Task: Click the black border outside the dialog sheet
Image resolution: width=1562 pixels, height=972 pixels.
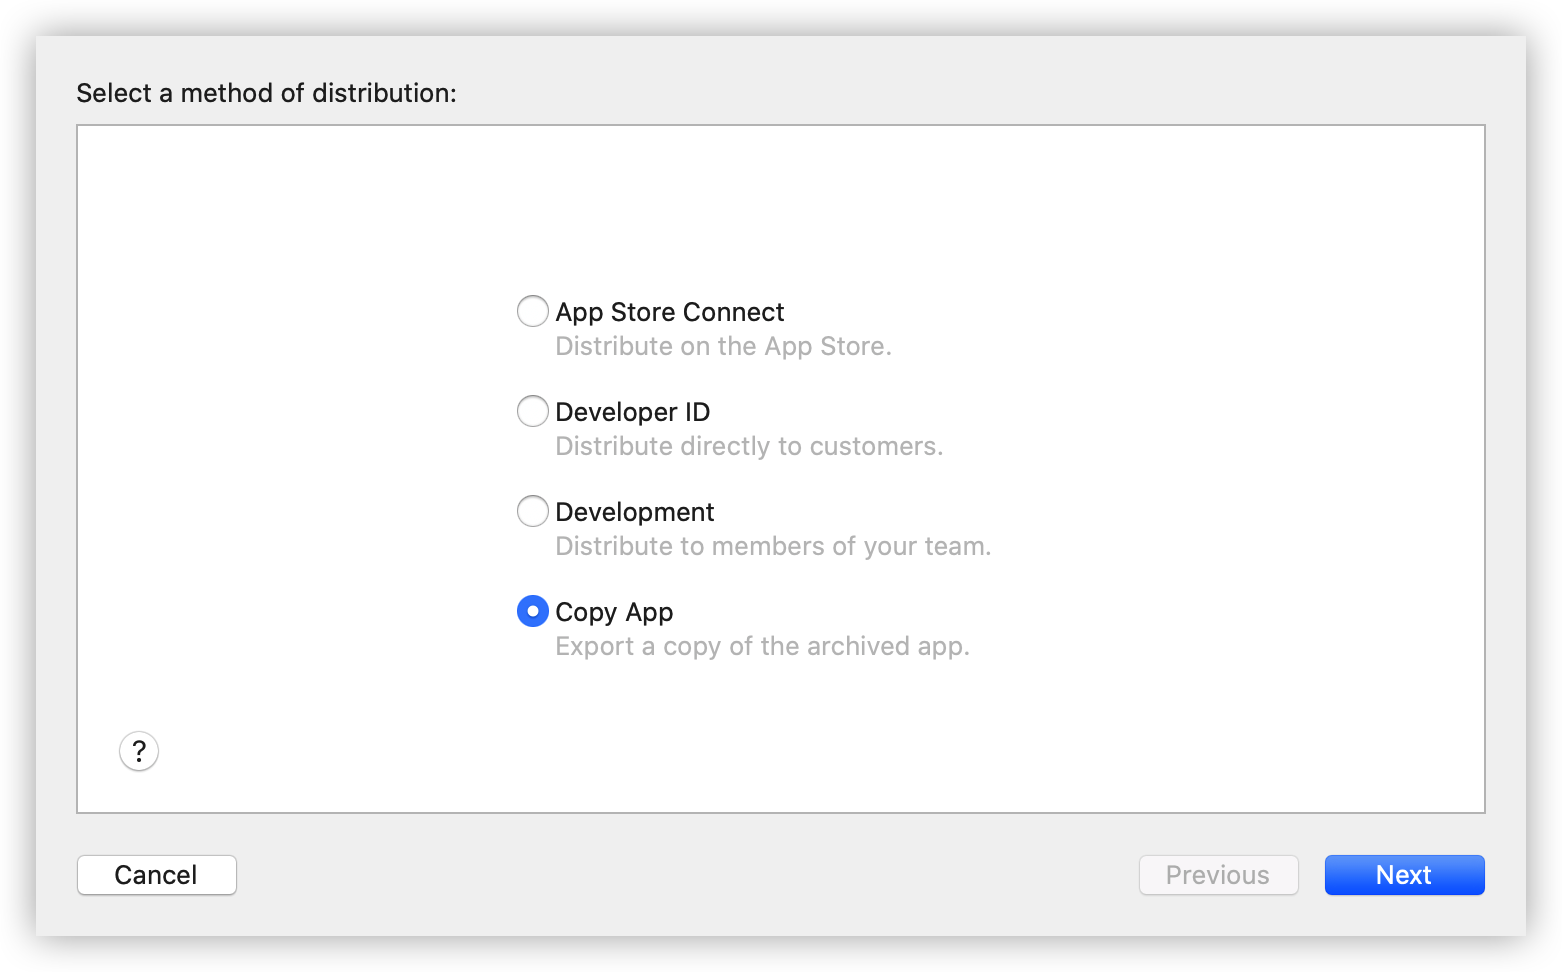Action: tap(780, 16)
